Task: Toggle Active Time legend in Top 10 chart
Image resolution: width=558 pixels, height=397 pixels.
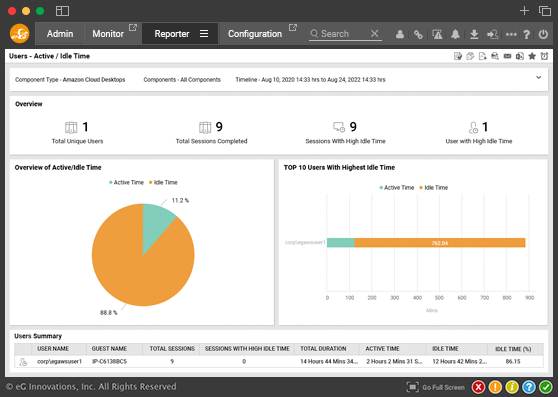Action: point(396,187)
